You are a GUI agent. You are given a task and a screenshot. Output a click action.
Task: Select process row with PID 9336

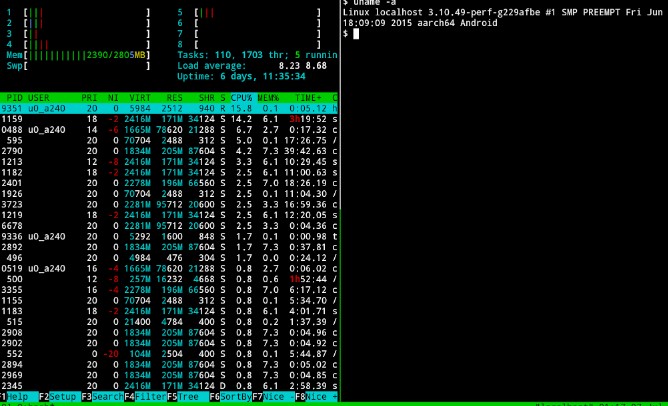click(x=168, y=236)
